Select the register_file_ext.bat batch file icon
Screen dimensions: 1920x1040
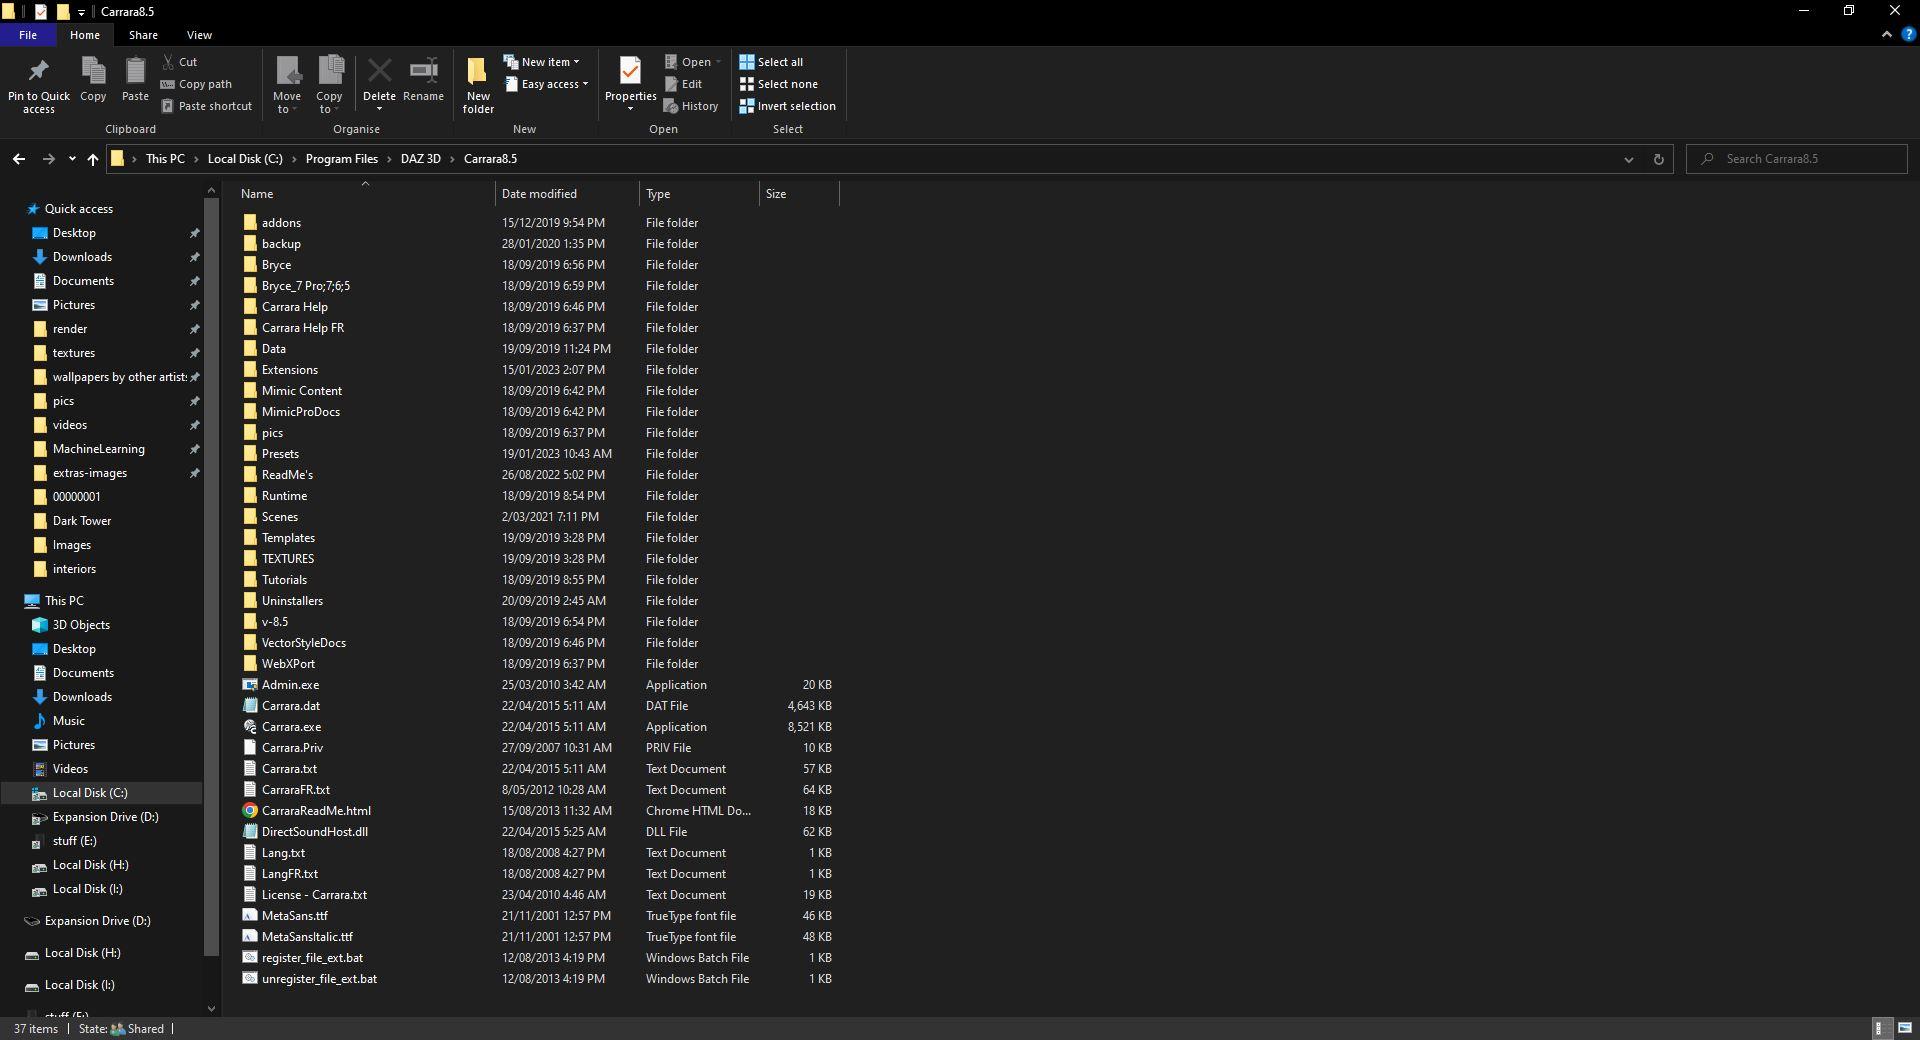(250, 958)
